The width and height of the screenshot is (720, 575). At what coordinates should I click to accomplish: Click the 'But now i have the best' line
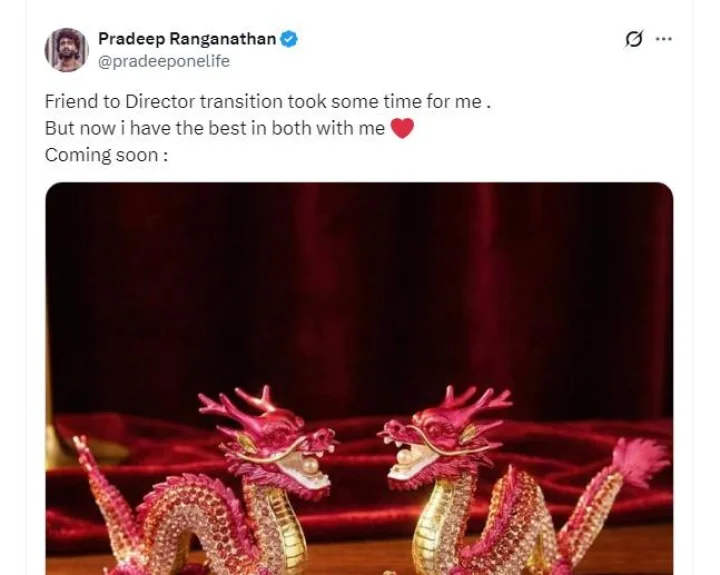[x=215, y=129]
